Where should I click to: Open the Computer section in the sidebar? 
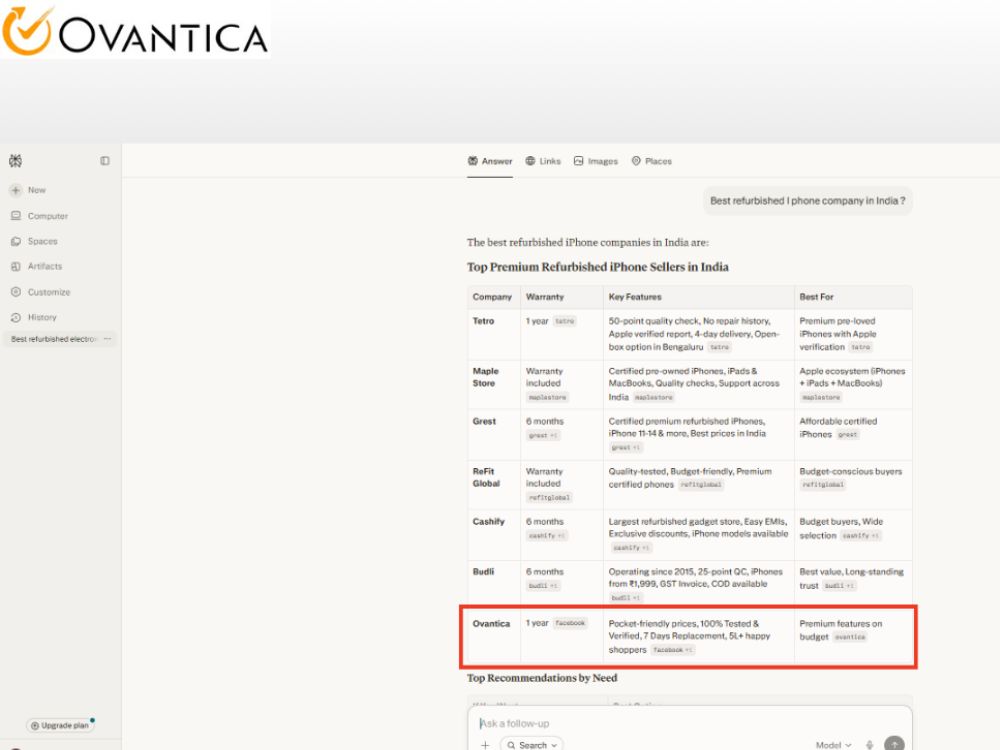(x=40, y=216)
